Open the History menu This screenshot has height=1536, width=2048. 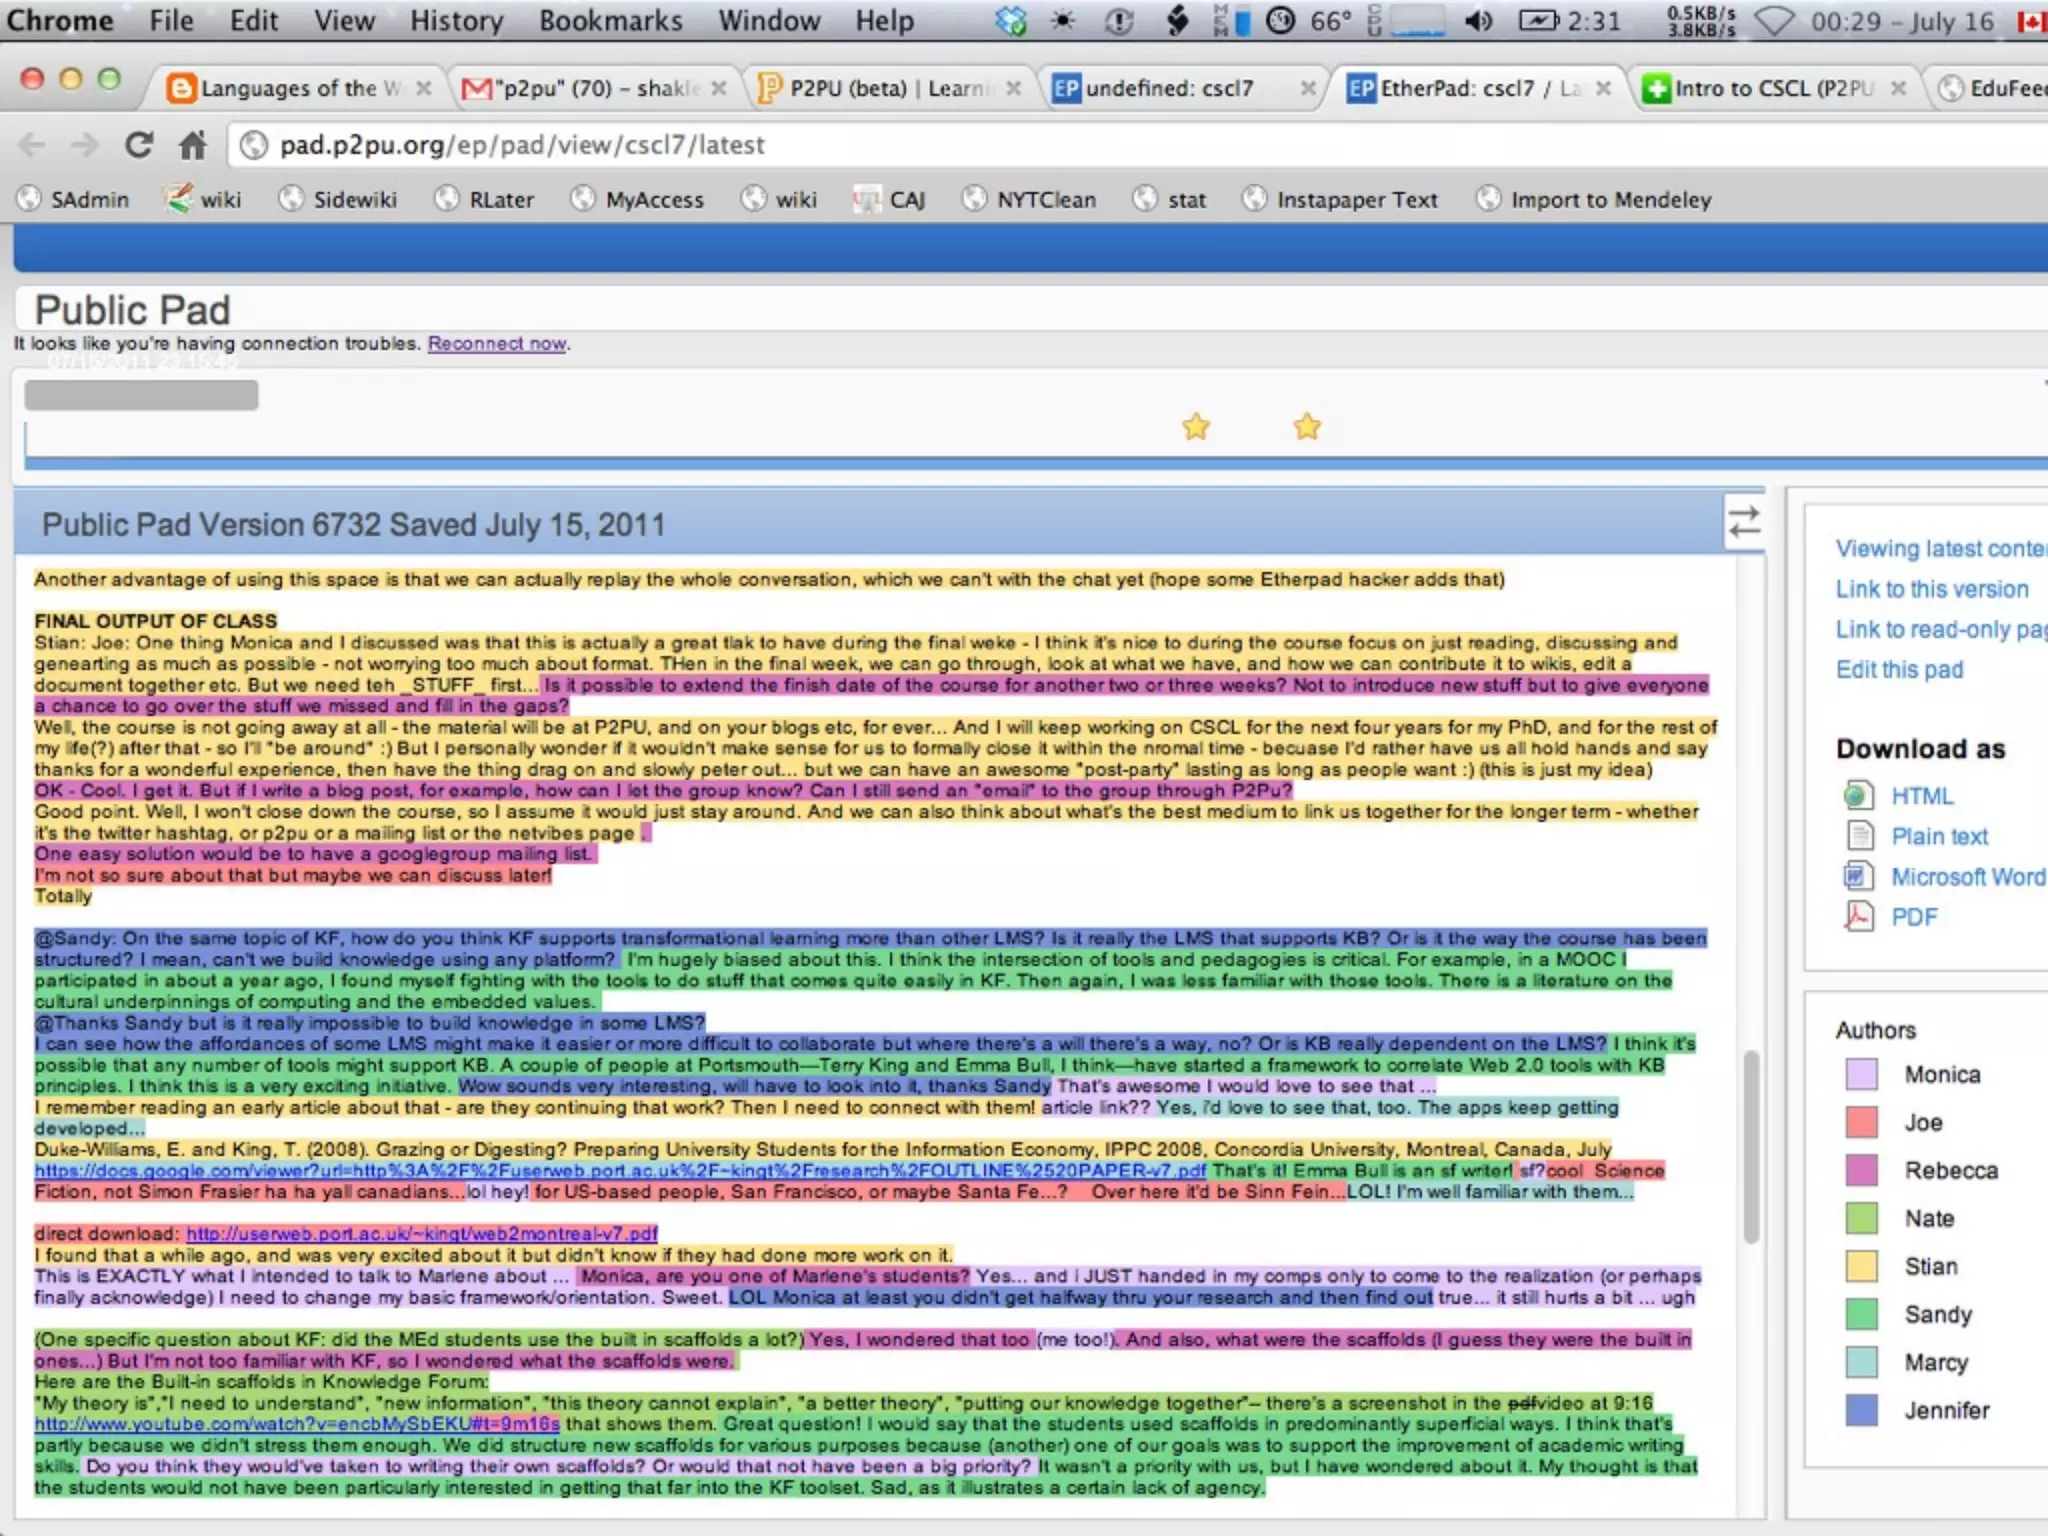[x=456, y=21]
